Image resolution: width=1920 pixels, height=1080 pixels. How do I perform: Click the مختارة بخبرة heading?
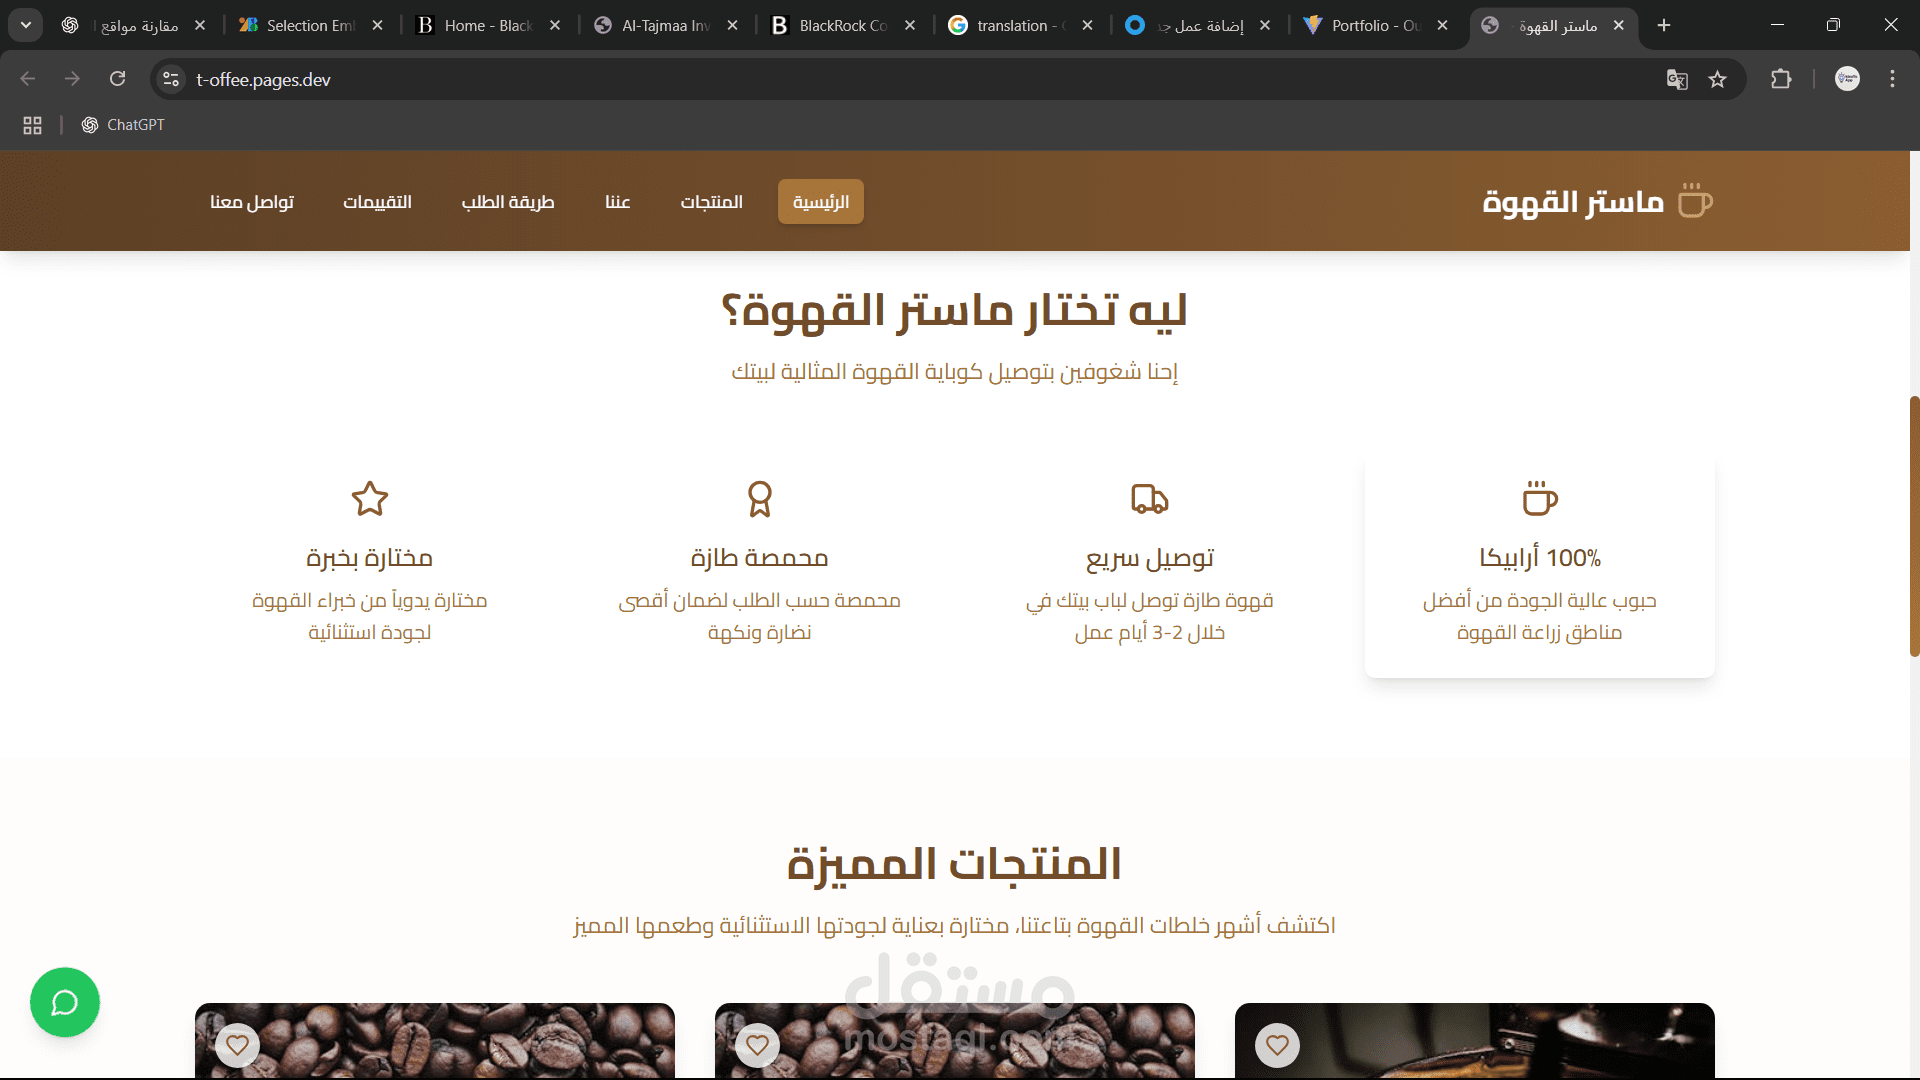pos(370,558)
